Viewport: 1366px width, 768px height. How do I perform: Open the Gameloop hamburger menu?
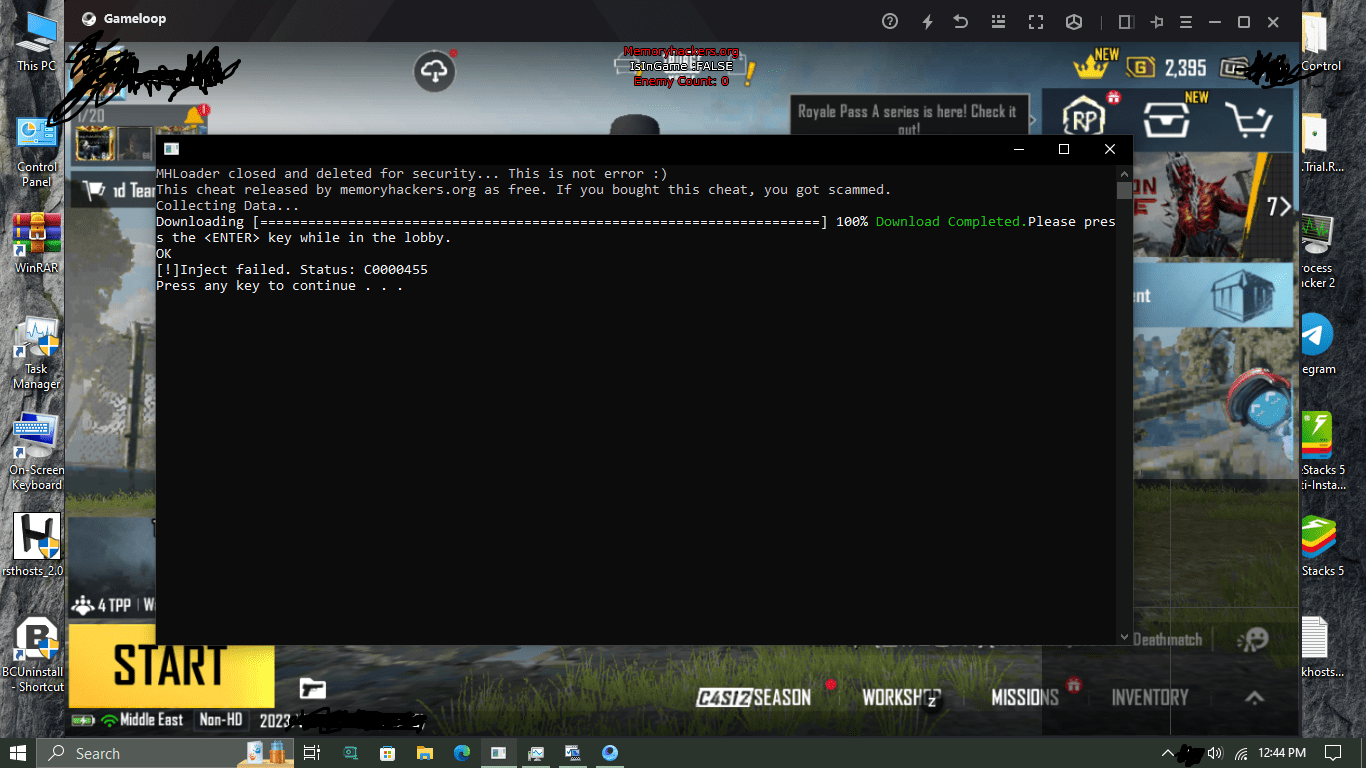[1186, 21]
